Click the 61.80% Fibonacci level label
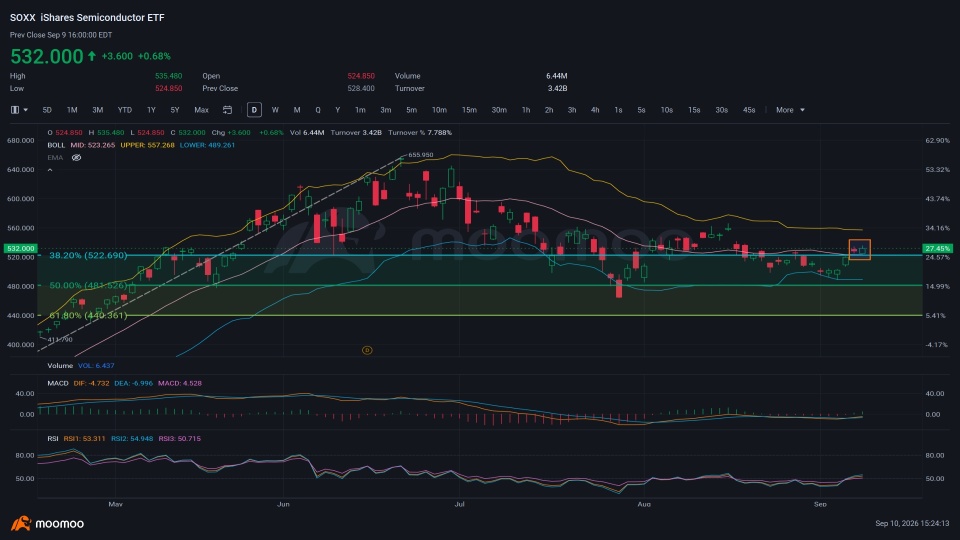 click(88, 315)
